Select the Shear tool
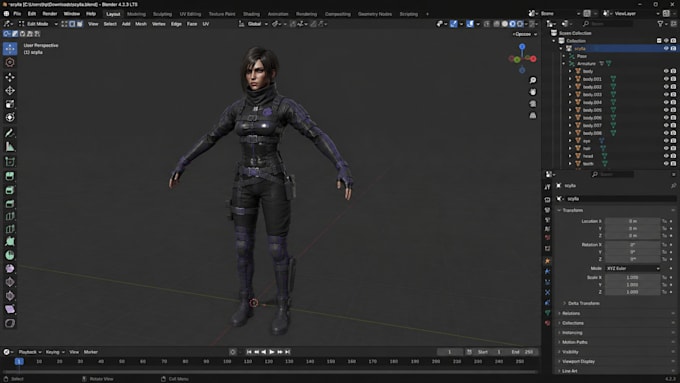680x383 pixels. (x=10, y=309)
